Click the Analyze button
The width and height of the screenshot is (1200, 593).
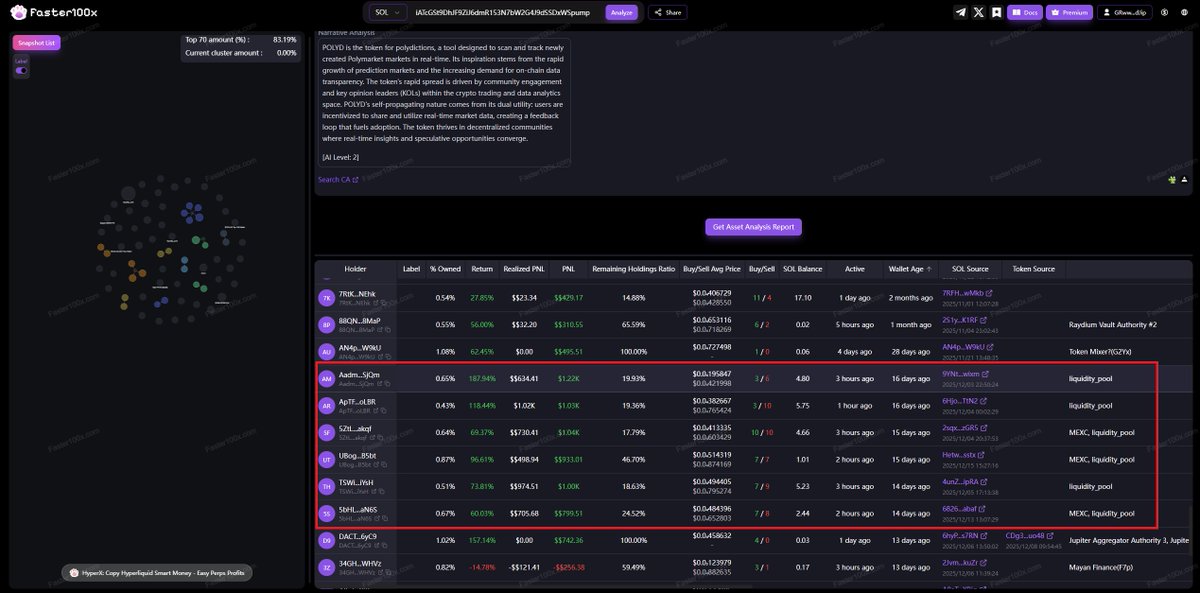(x=621, y=13)
